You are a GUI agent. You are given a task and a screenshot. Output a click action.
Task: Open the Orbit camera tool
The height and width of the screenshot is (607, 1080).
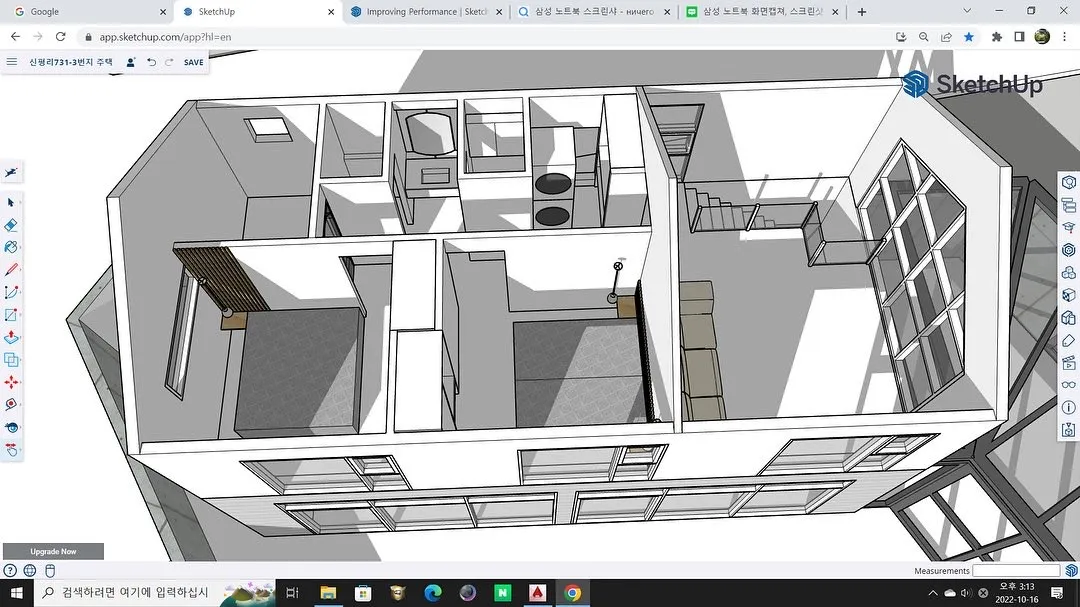[x=12, y=427]
